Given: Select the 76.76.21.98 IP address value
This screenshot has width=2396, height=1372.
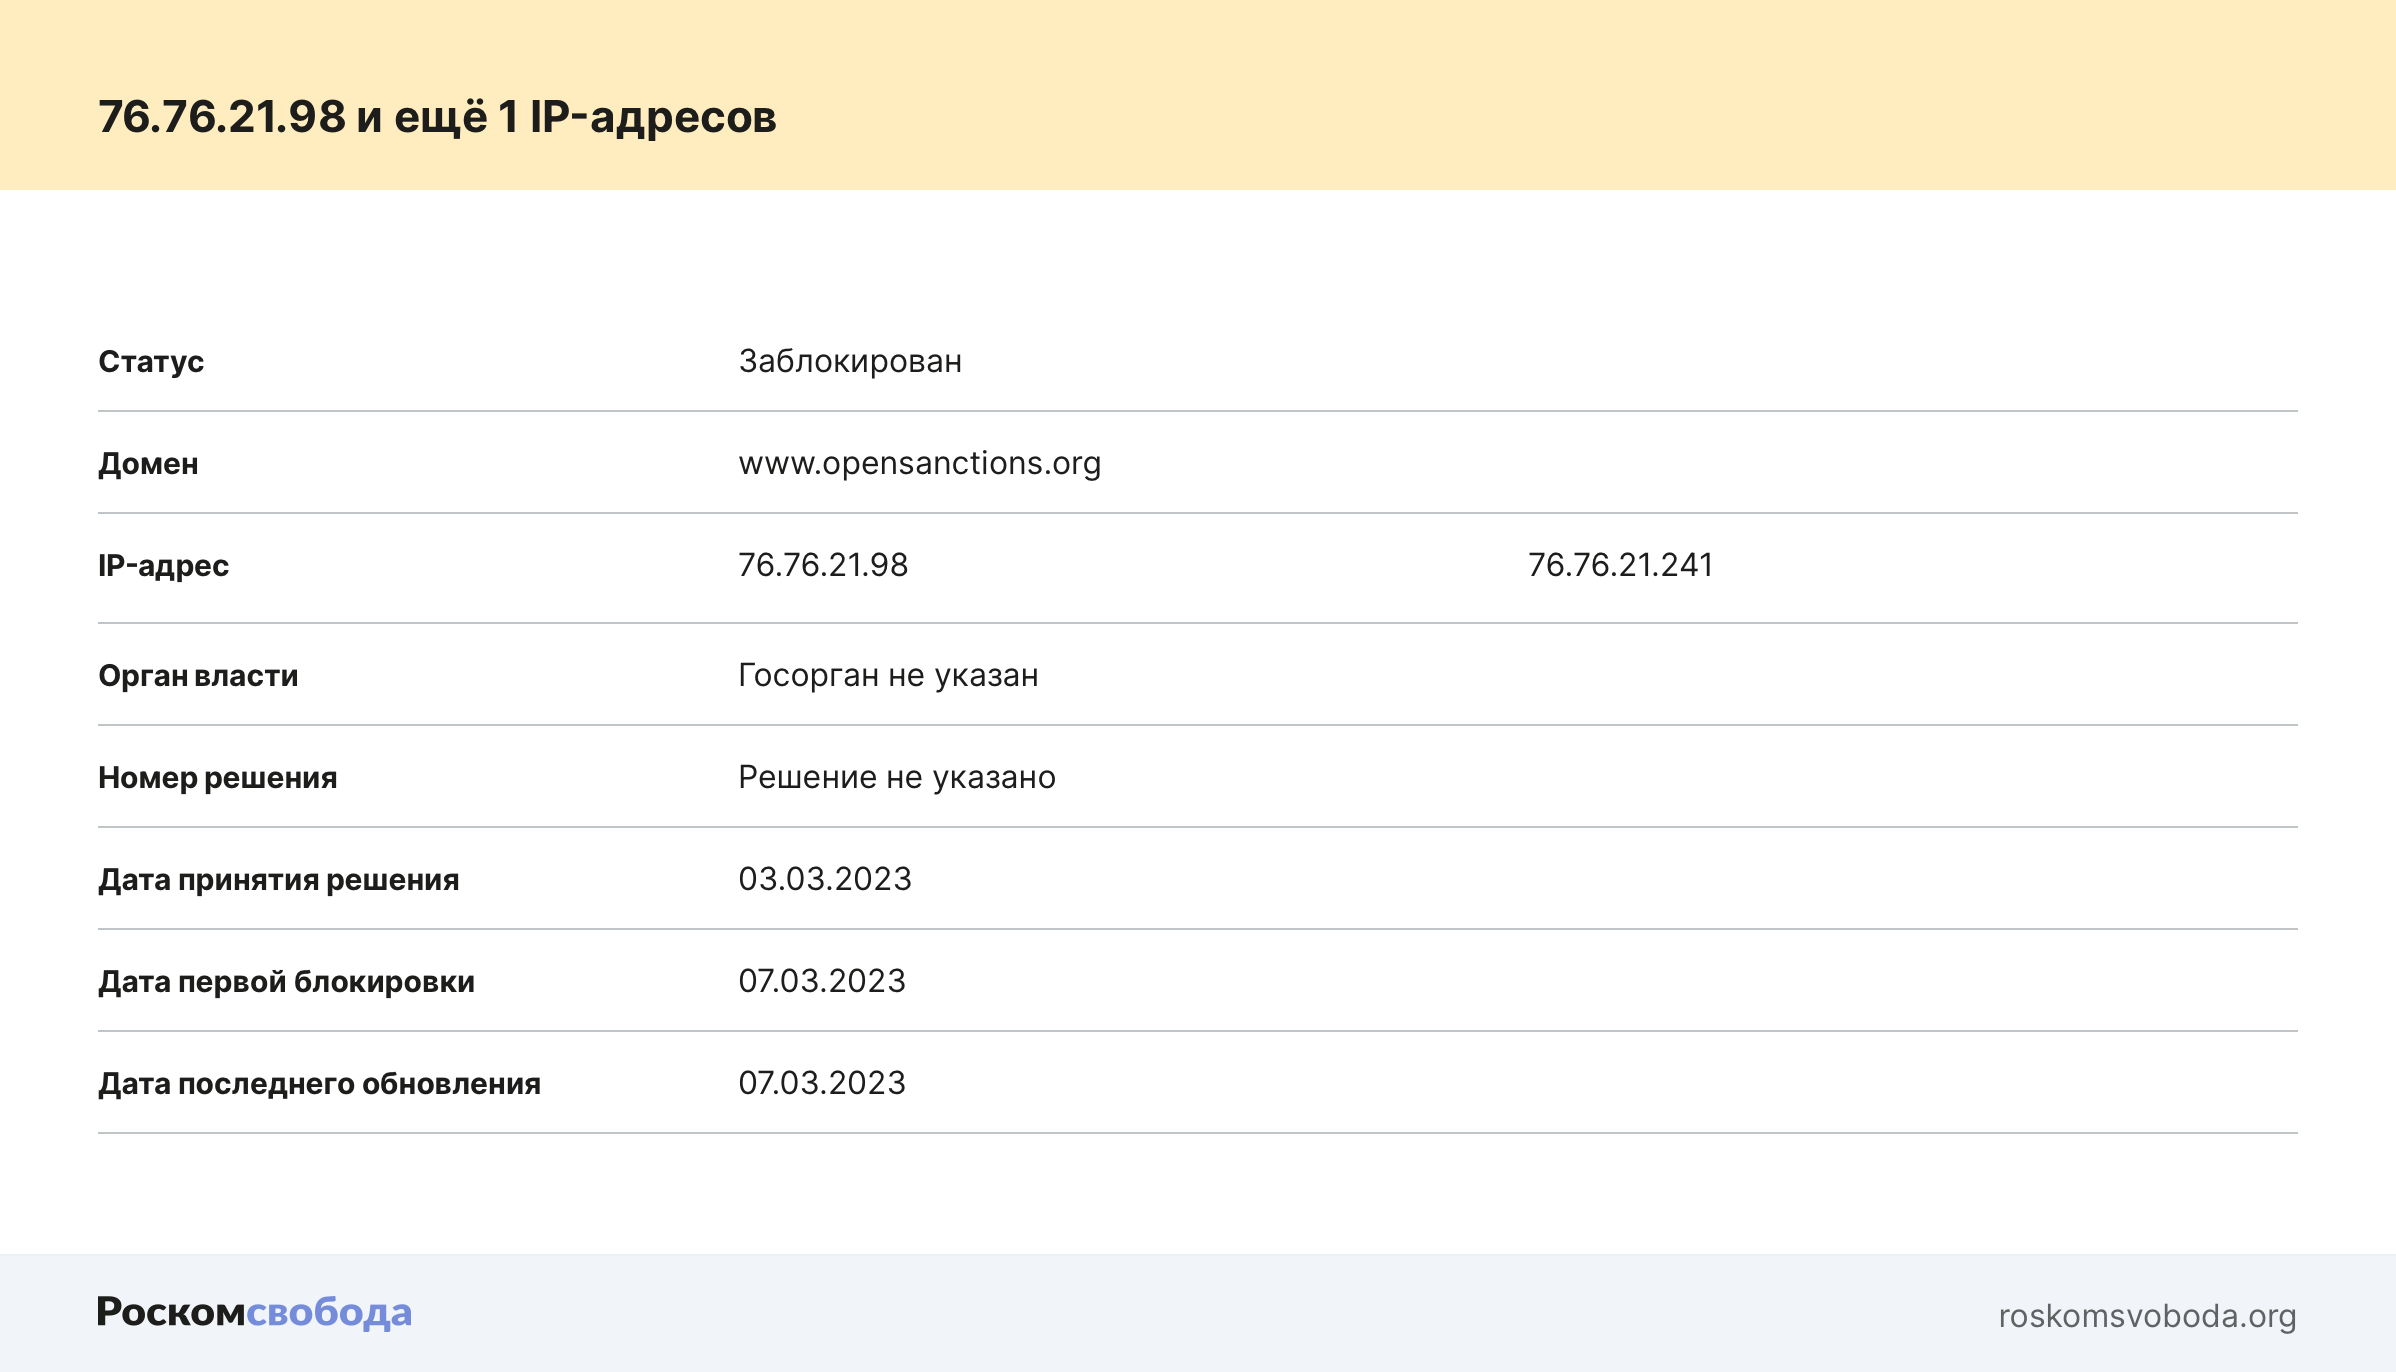Looking at the screenshot, I should coord(823,565).
